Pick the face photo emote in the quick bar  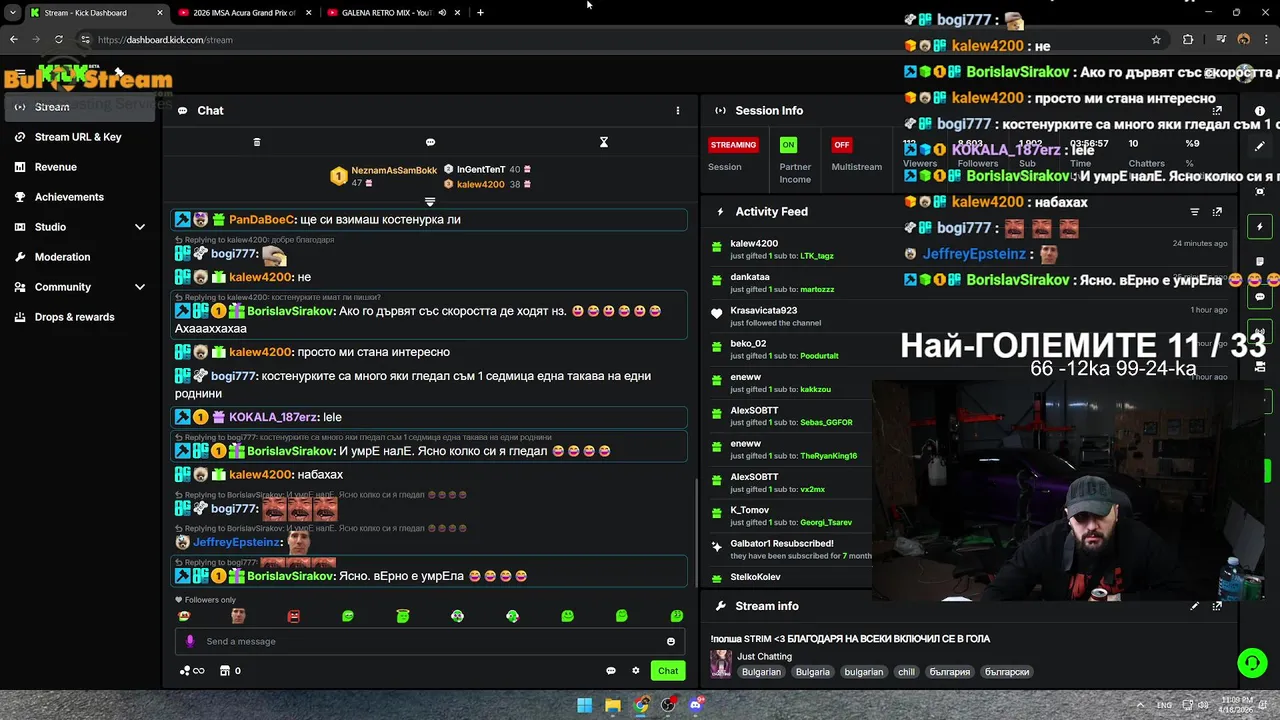coord(238,616)
